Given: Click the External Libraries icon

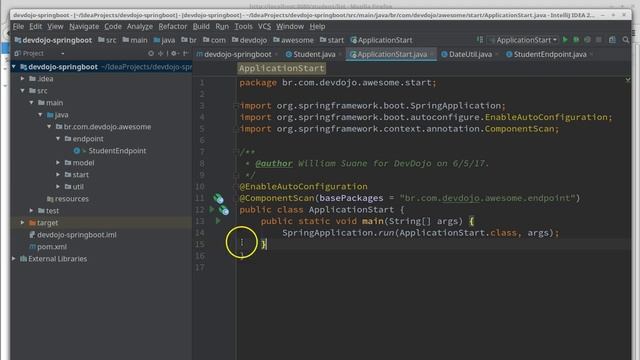Looking at the screenshot, I should pyautogui.click(x=23, y=259).
